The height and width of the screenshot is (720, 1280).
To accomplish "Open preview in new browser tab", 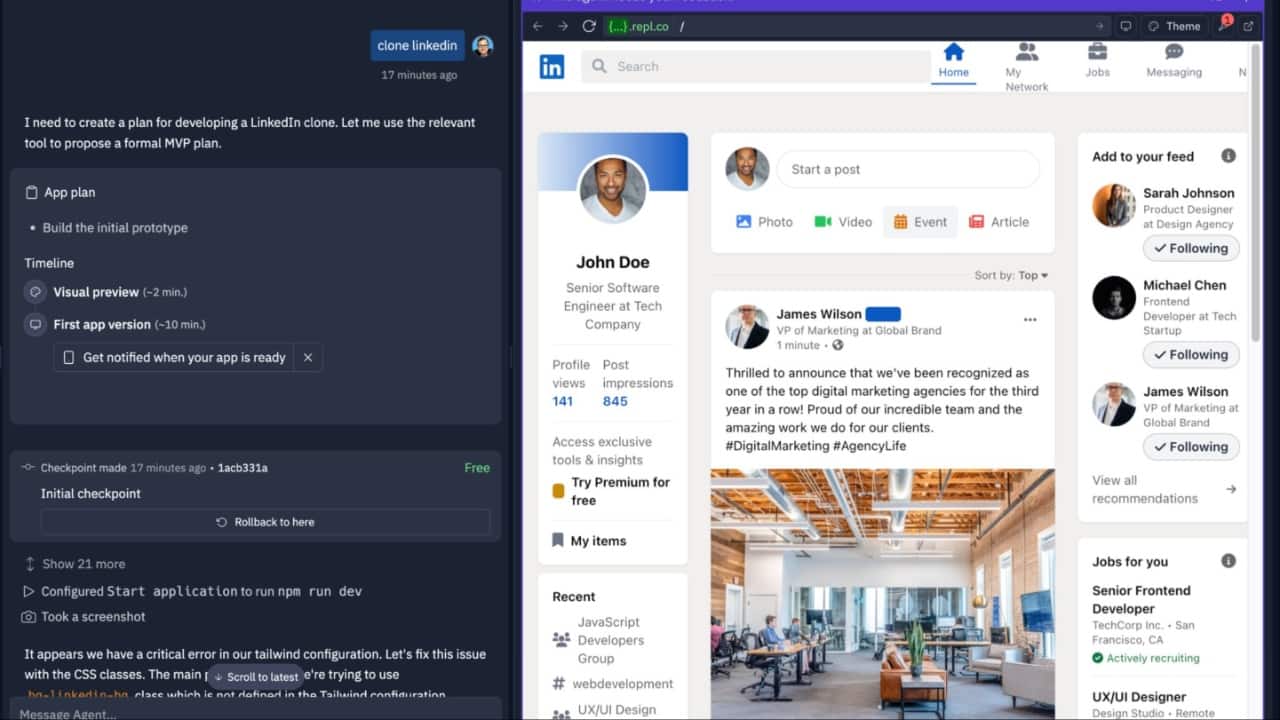I will [x=1249, y=26].
